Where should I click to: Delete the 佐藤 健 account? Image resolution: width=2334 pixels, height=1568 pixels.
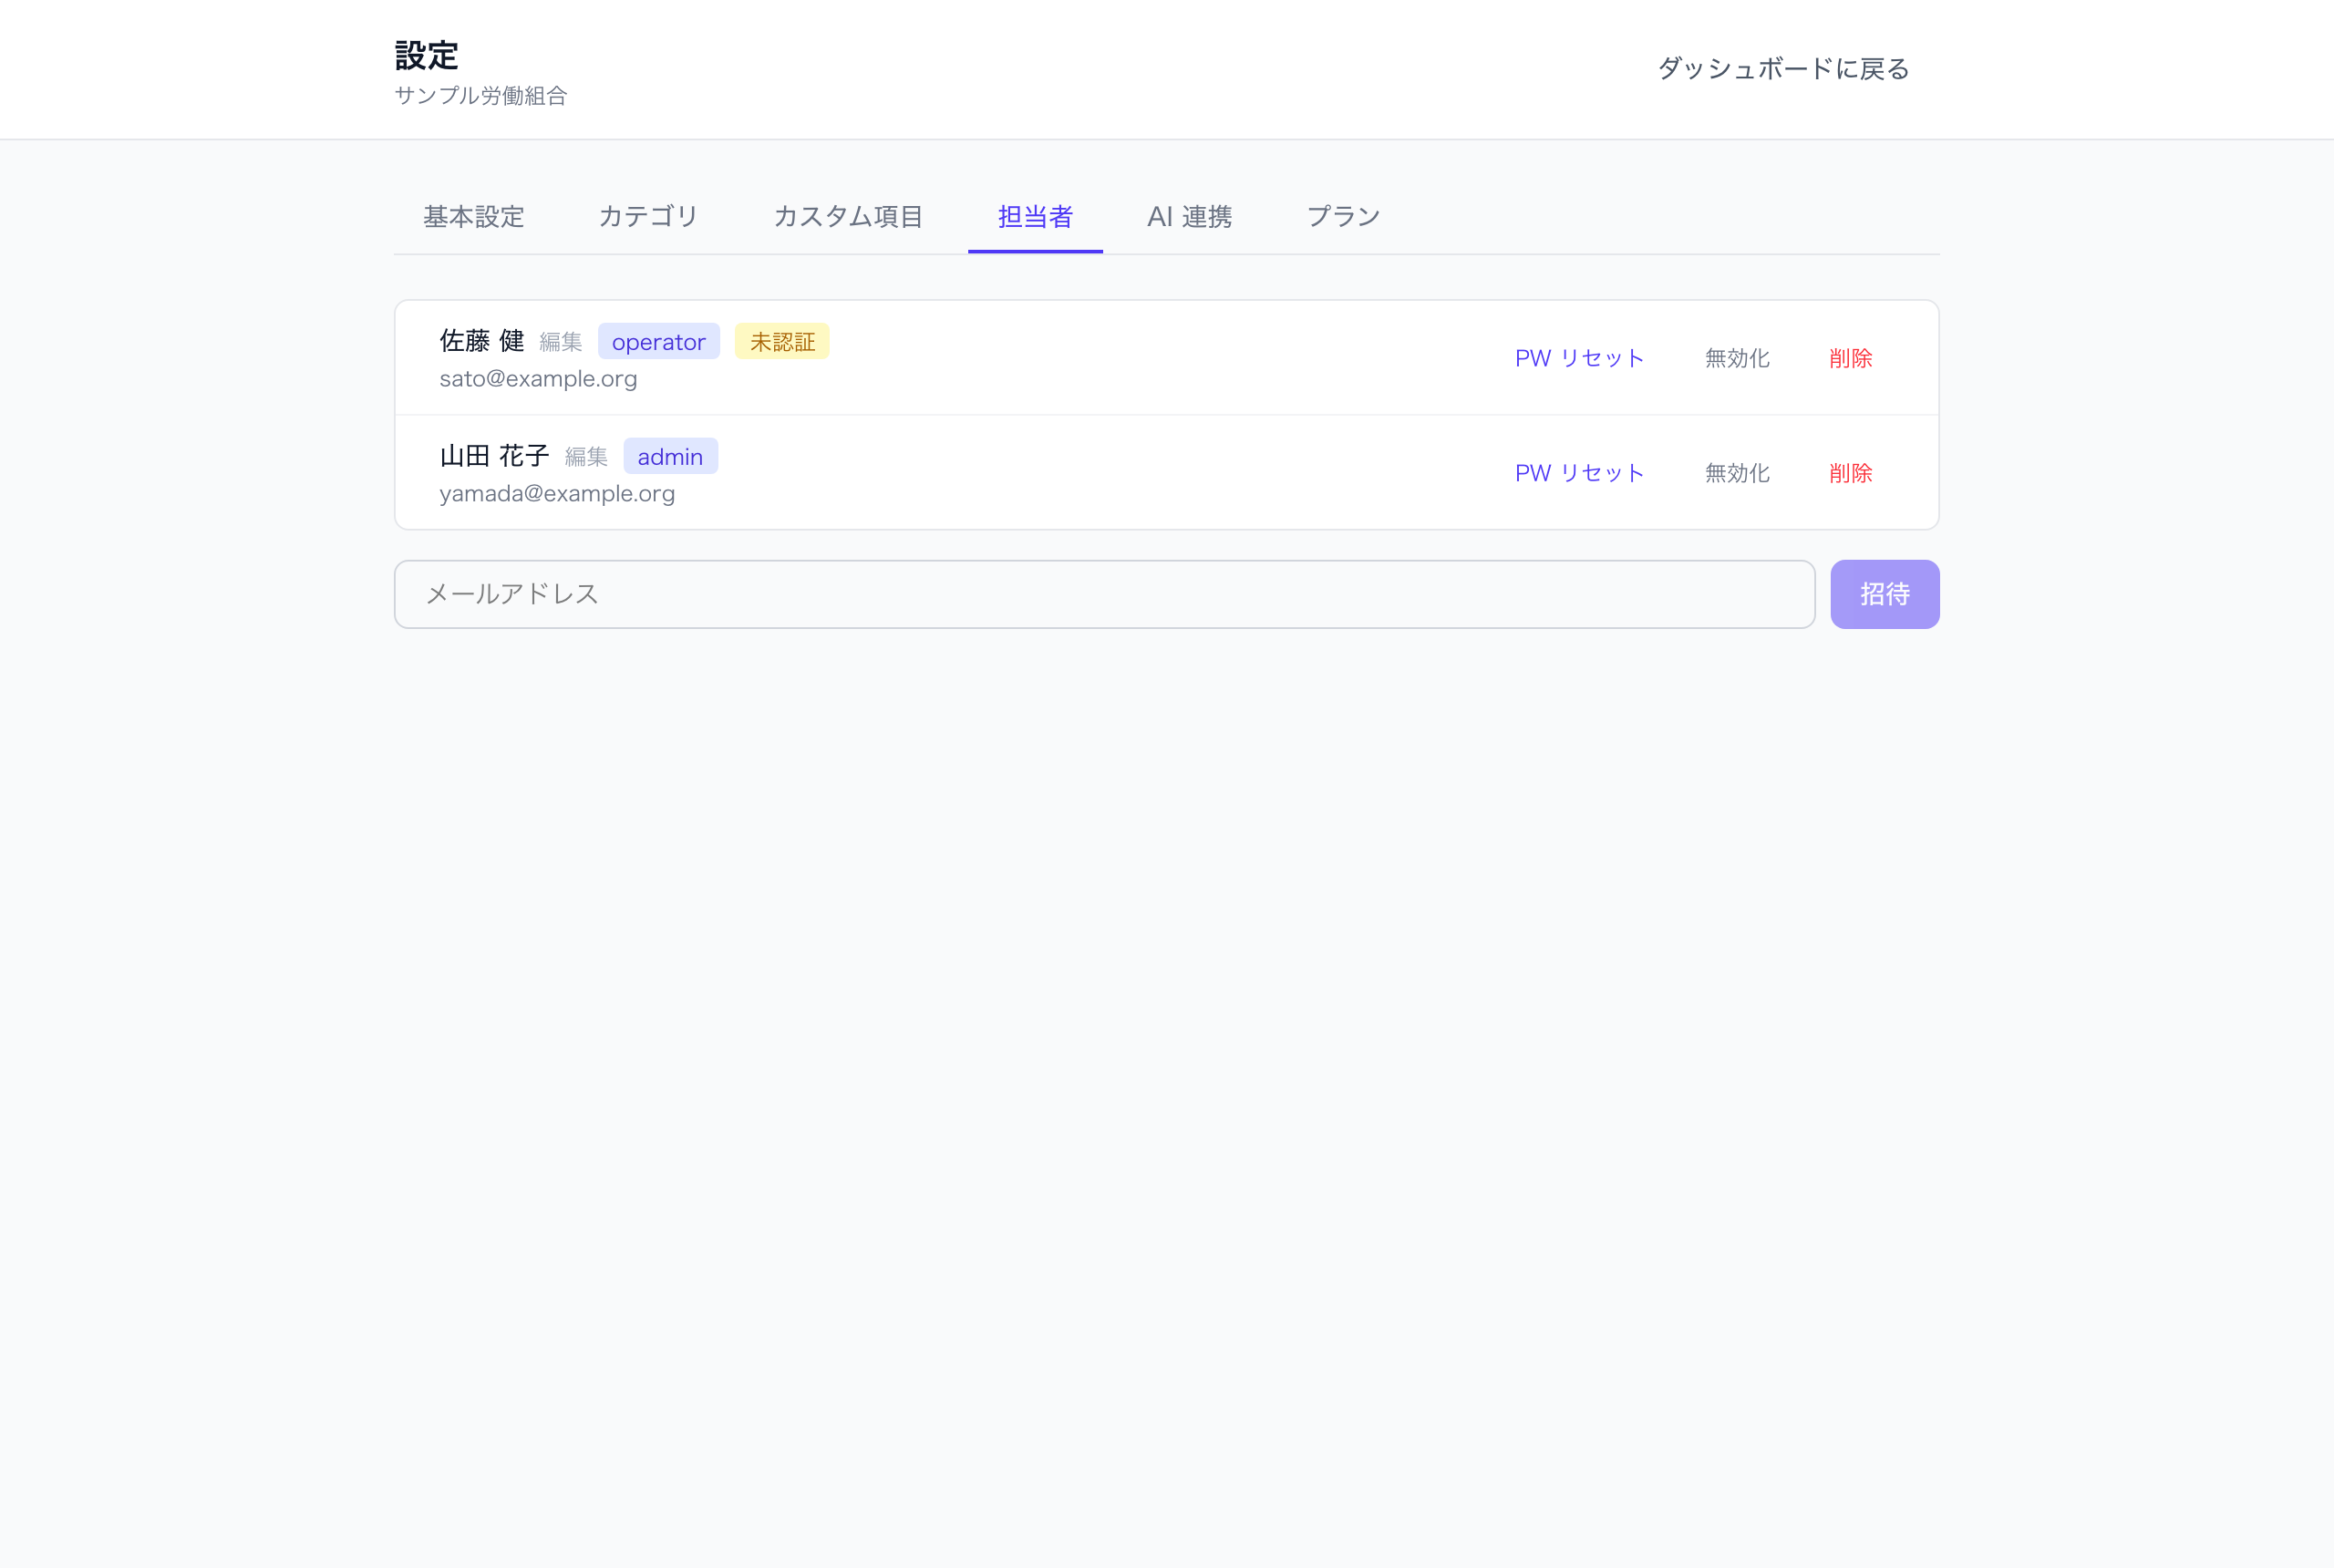[x=1850, y=358]
